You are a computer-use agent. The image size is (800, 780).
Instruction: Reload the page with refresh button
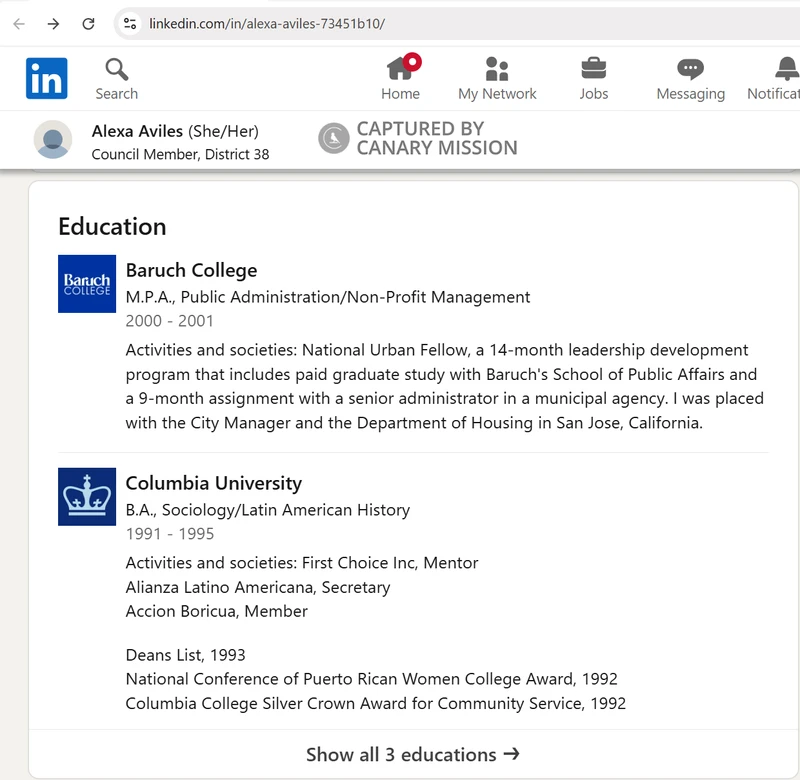pyautogui.click(x=88, y=24)
